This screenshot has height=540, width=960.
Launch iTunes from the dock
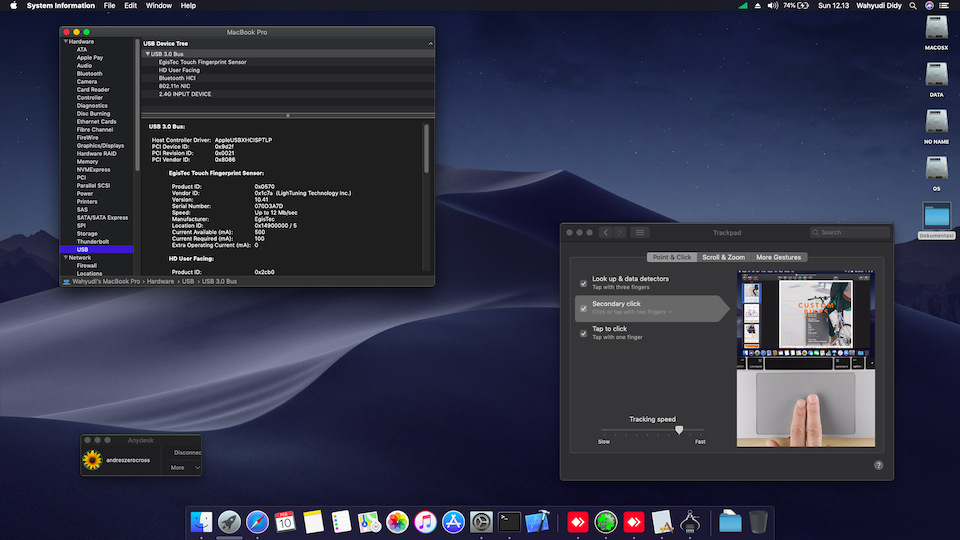[x=425, y=522]
